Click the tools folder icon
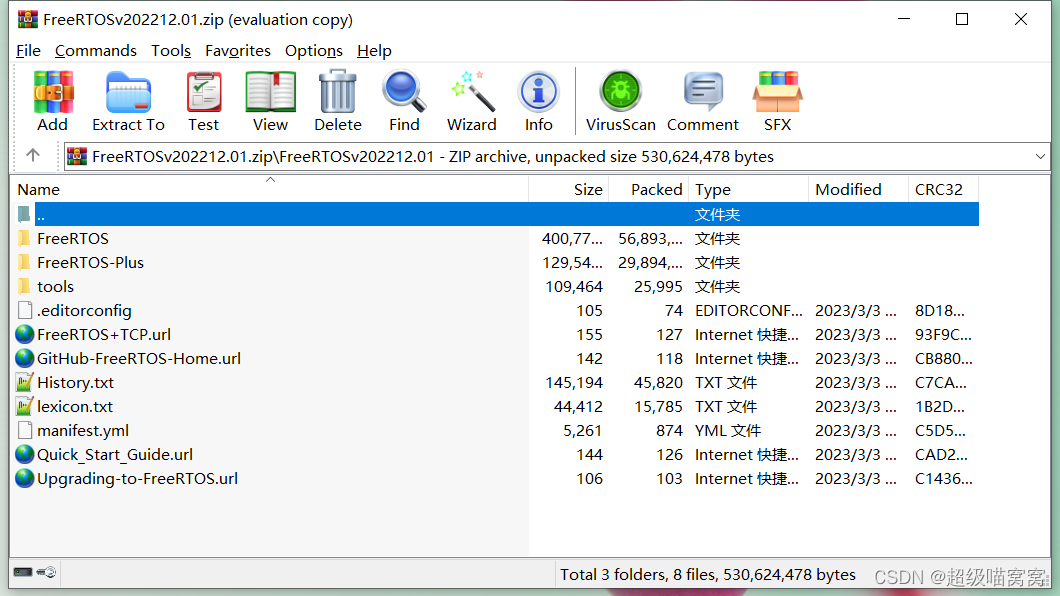1060x596 pixels. point(24,287)
